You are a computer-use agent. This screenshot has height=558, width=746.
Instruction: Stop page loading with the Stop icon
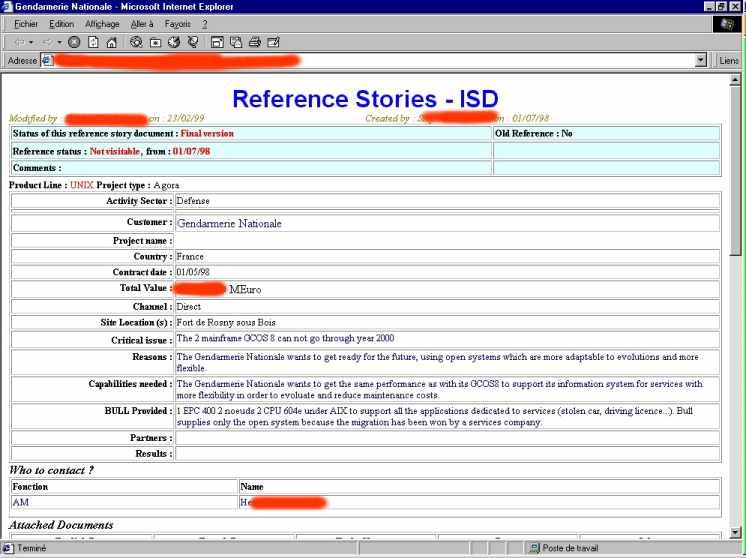click(74, 42)
